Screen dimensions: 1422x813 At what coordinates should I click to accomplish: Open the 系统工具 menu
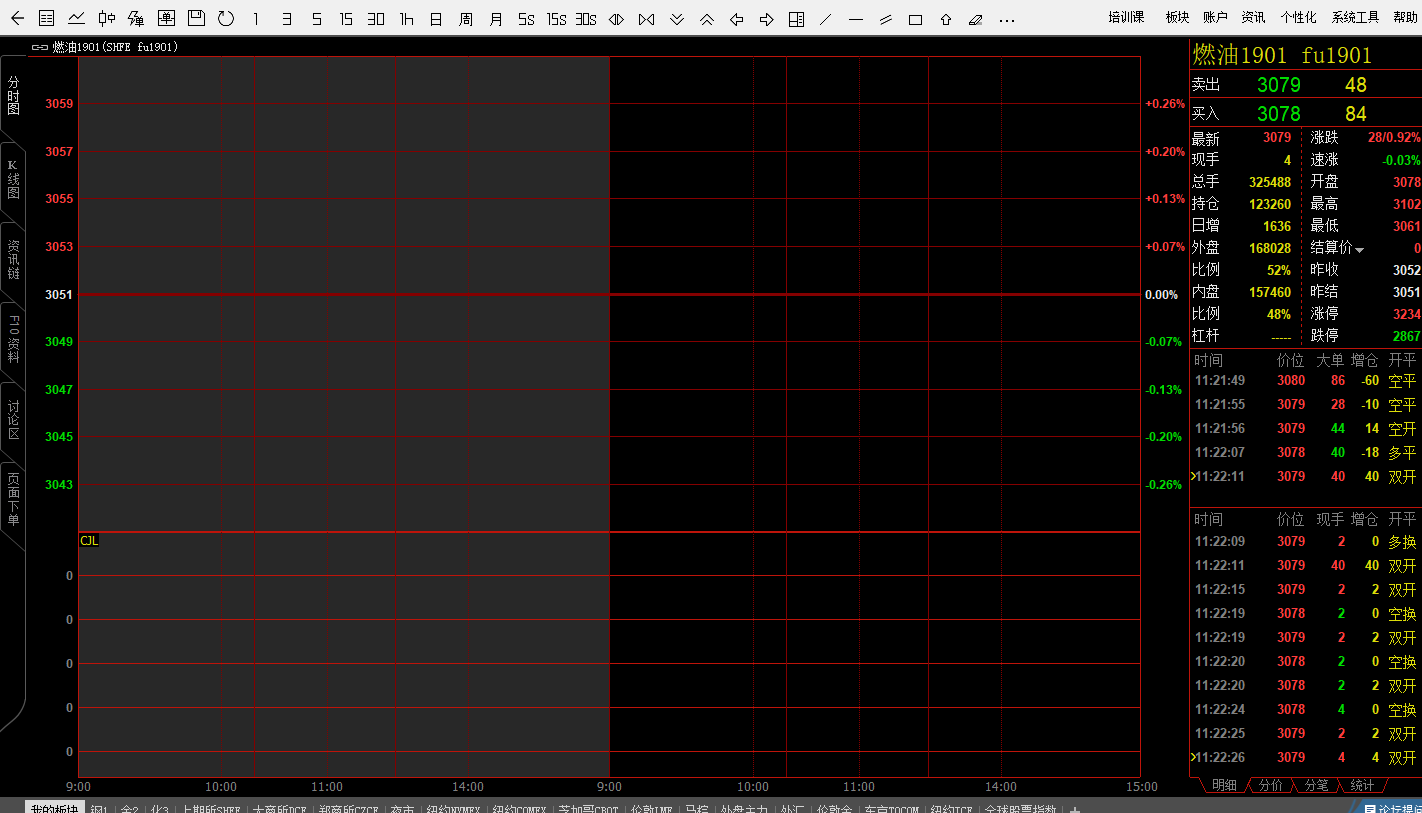(x=1355, y=17)
